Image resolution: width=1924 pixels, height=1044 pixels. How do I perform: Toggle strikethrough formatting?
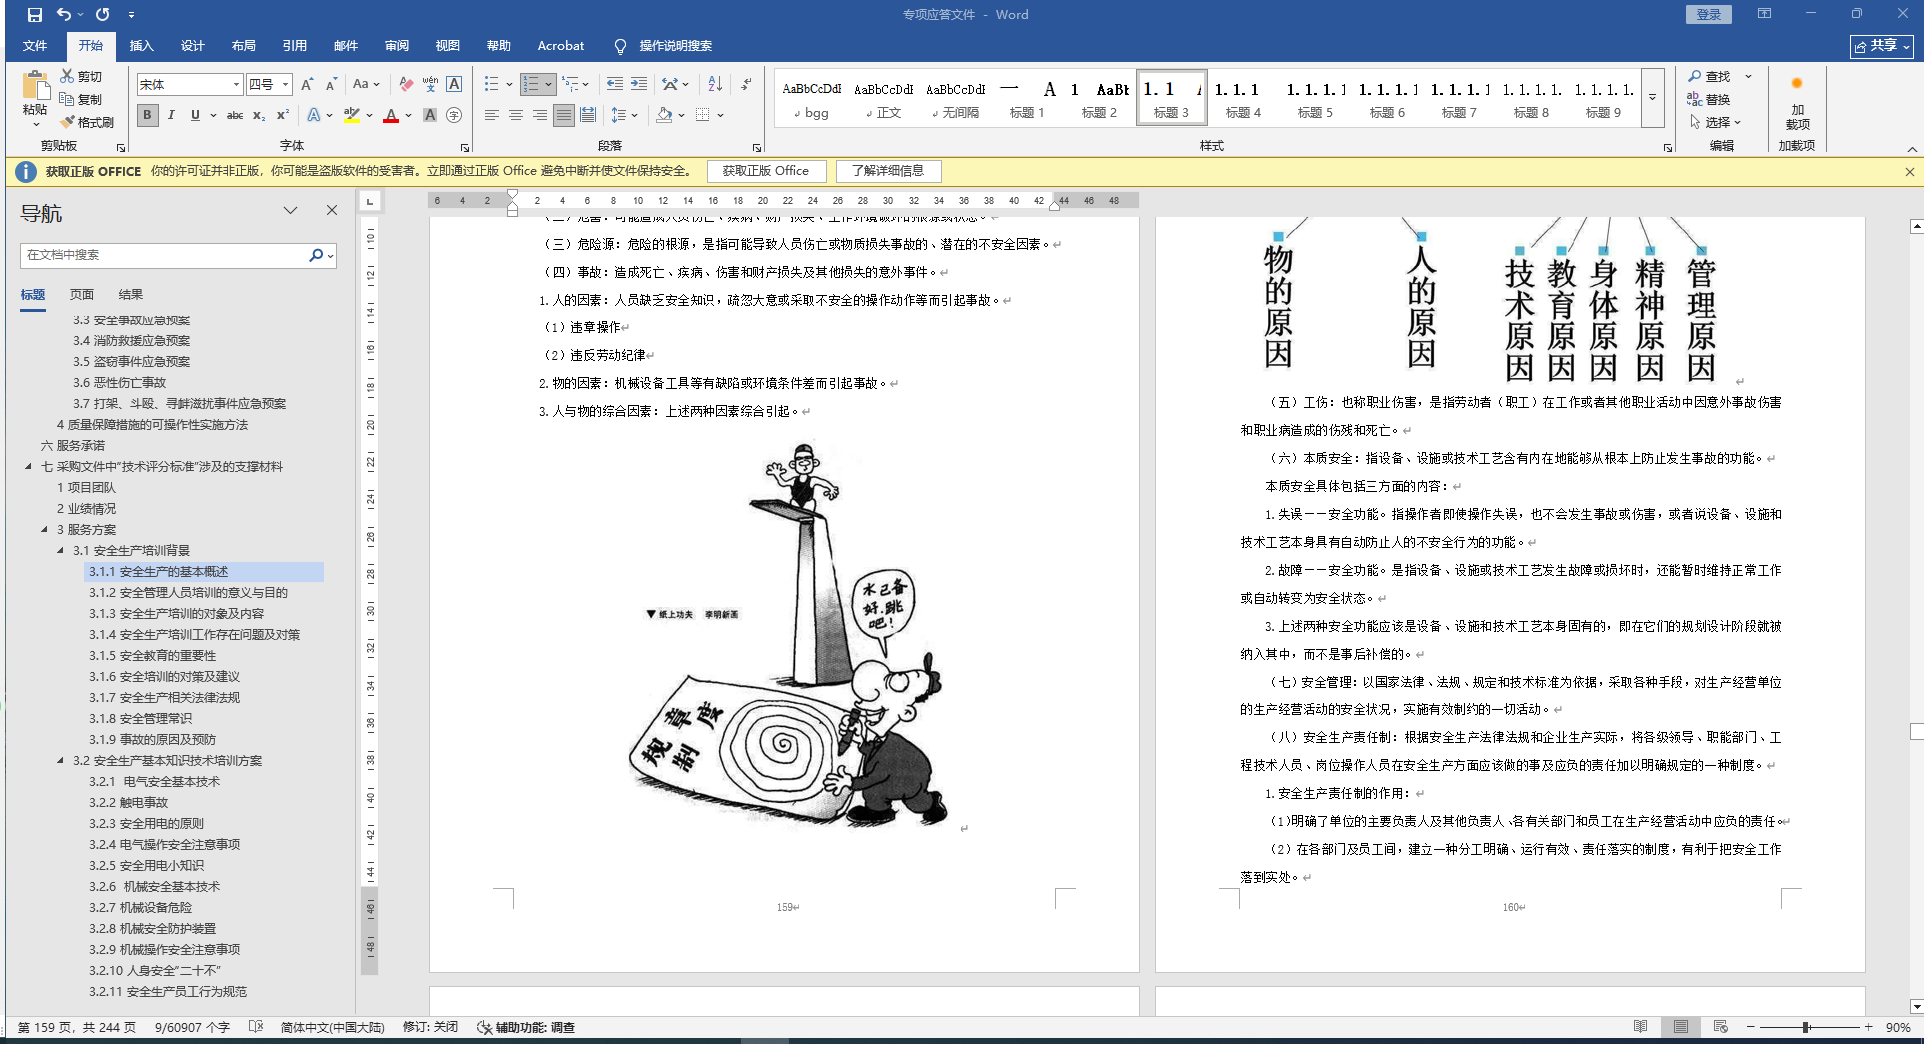click(235, 115)
